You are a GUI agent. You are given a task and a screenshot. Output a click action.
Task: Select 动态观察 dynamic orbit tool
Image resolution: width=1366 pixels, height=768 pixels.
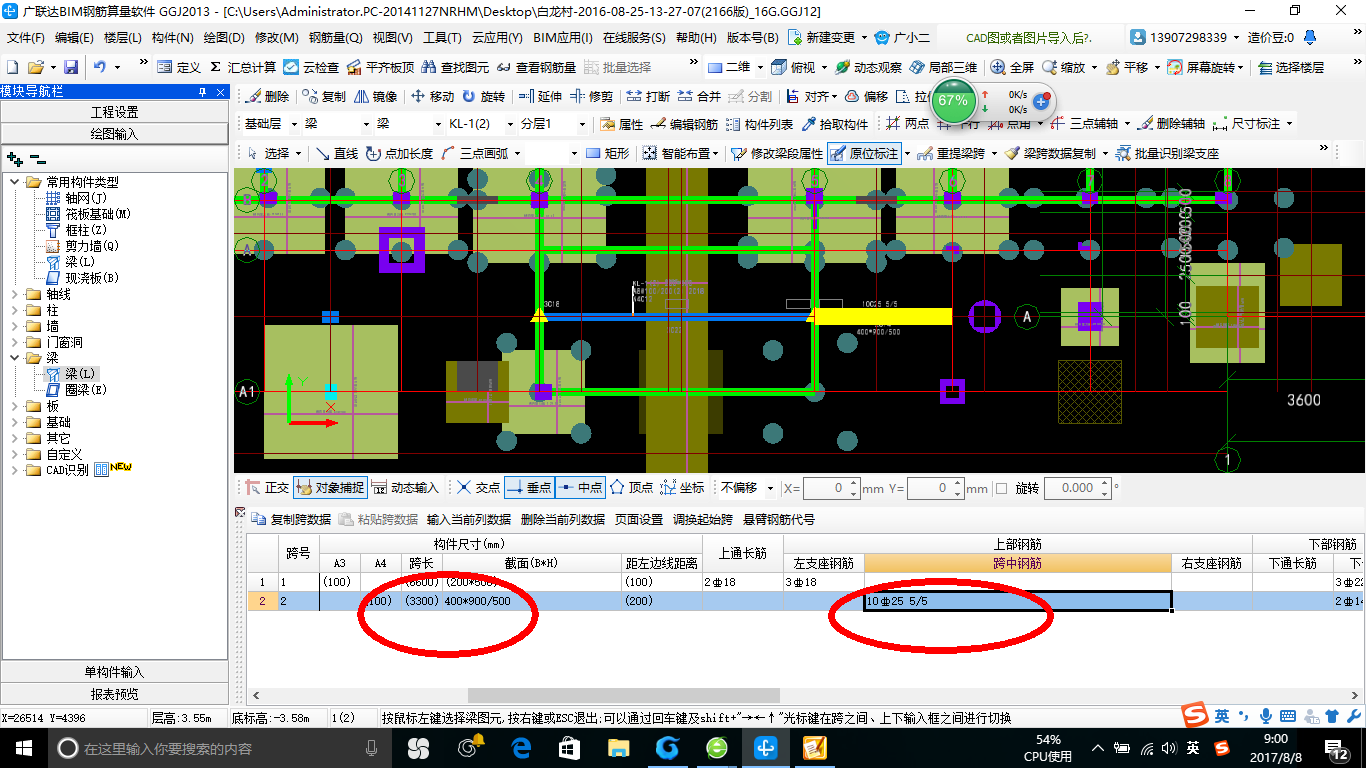click(x=869, y=67)
